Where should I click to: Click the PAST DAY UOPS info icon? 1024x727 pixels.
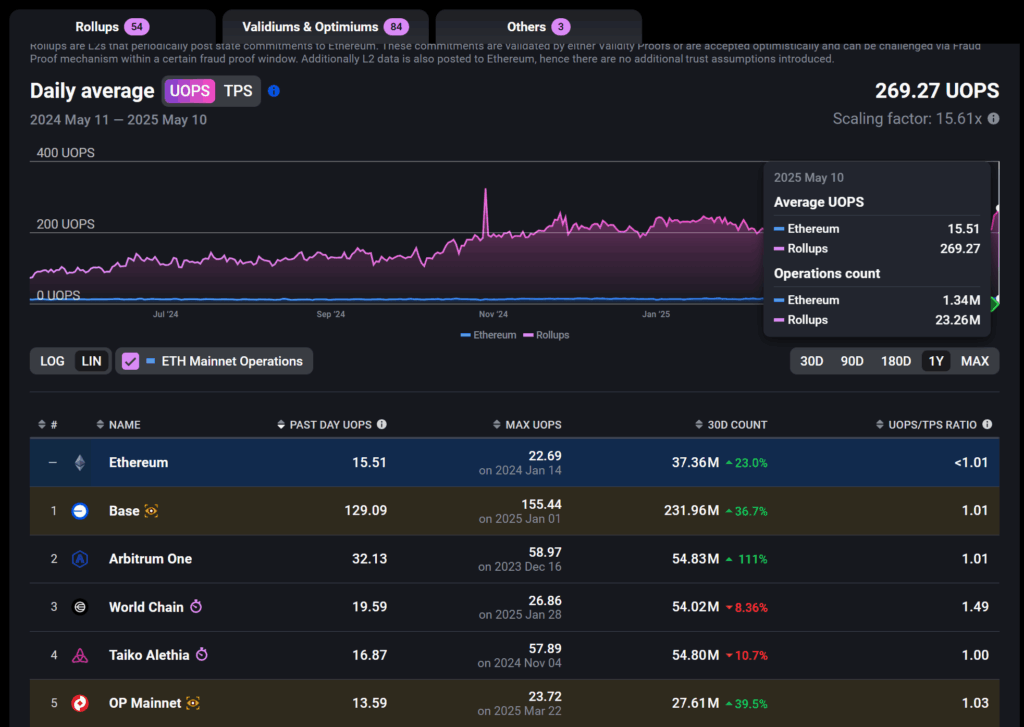pos(382,424)
